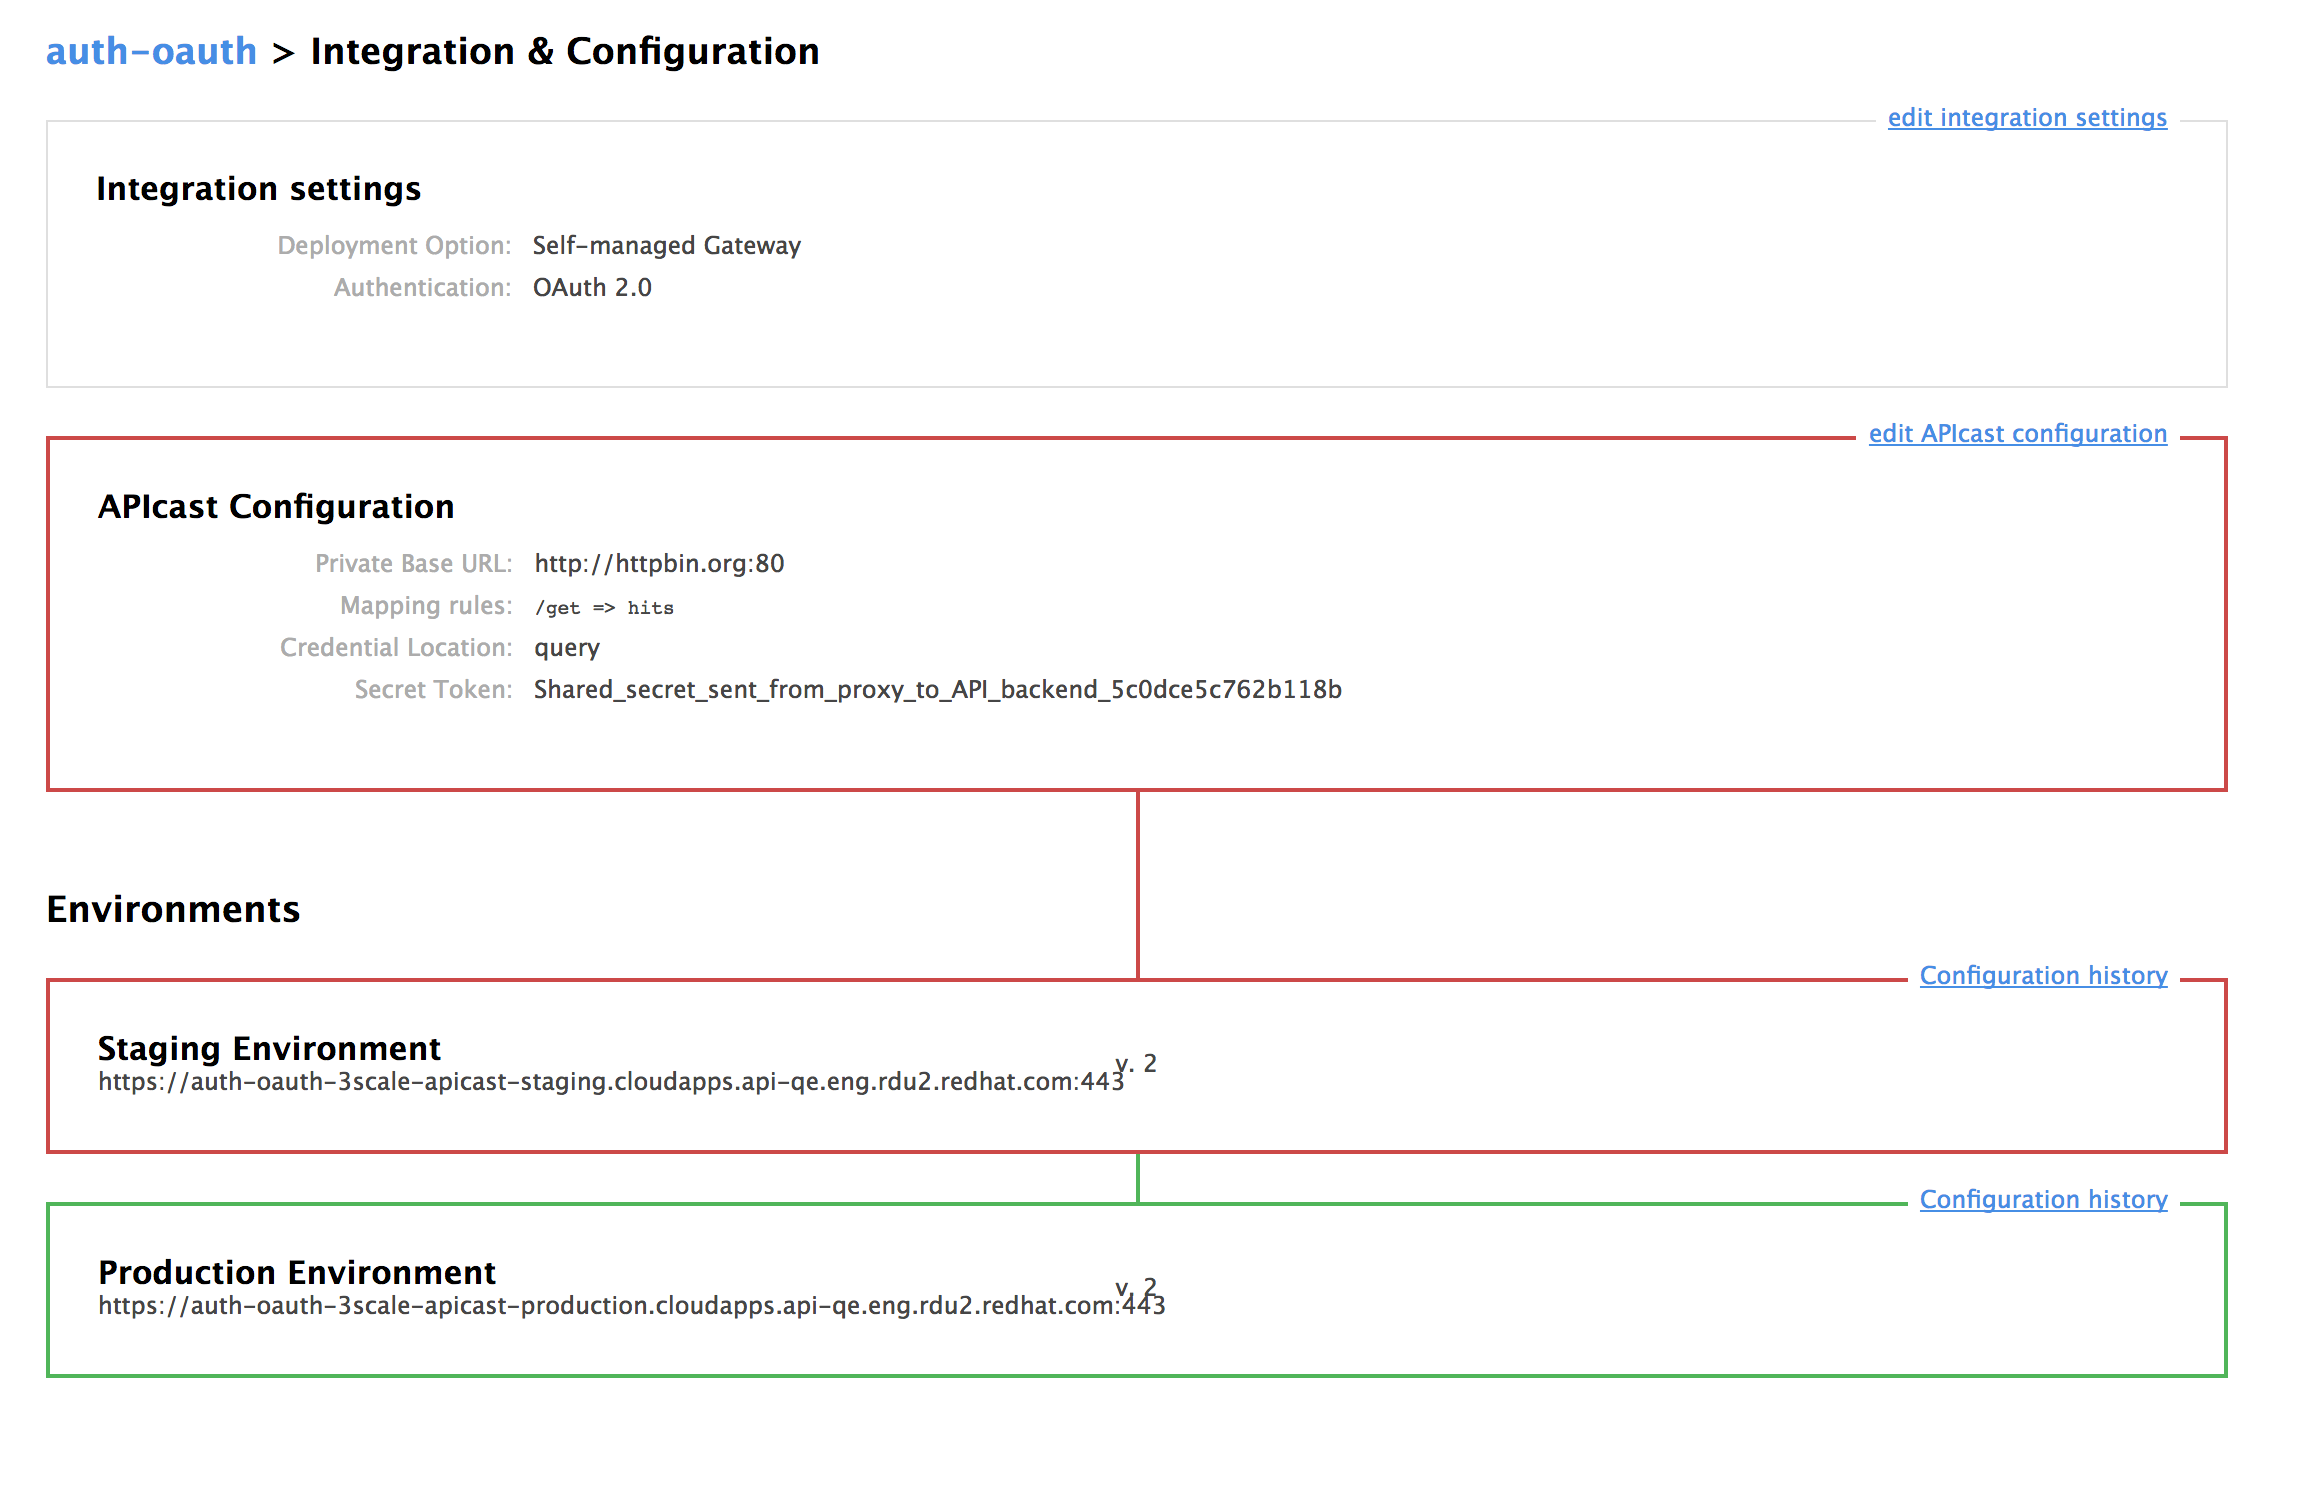The image size is (2308, 1502).
Task: Click the staging version v. 2 label
Action: pos(1145,1062)
